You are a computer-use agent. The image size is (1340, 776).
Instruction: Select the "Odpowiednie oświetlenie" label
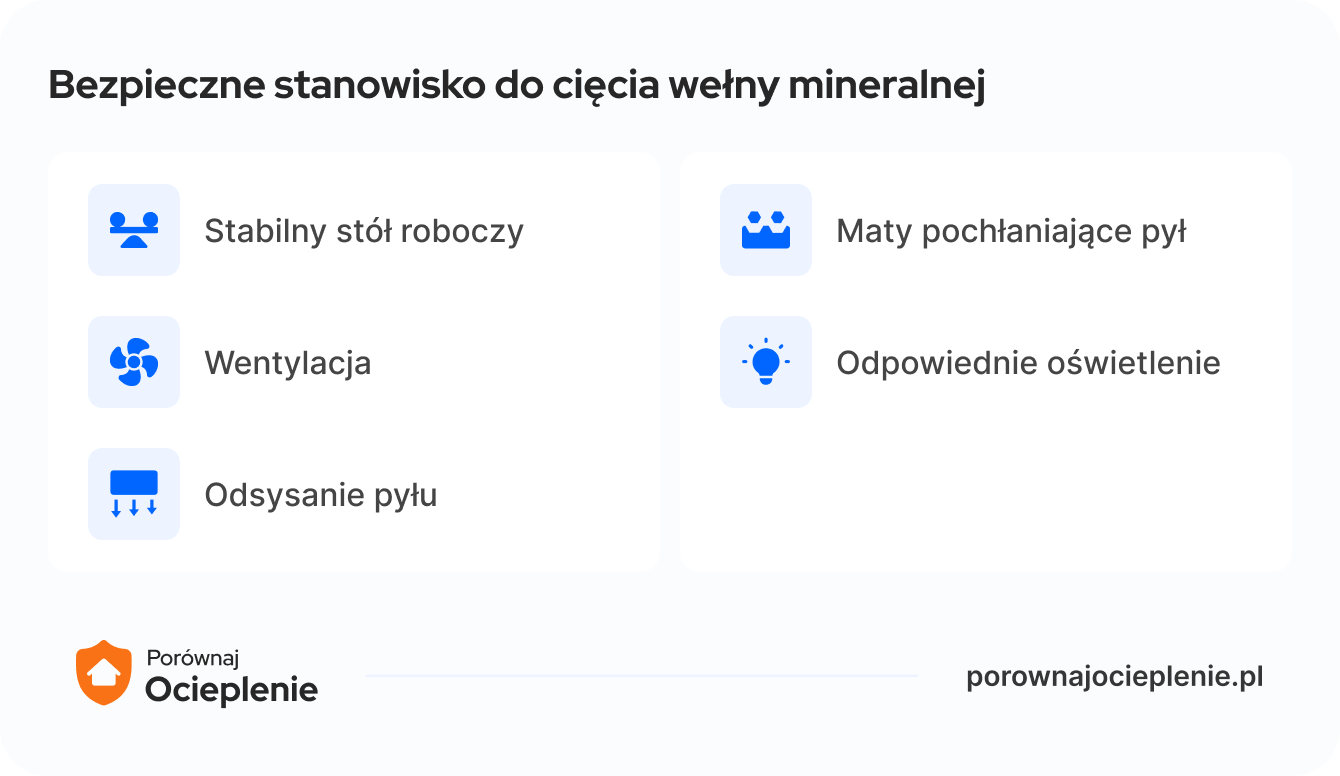click(1028, 363)
